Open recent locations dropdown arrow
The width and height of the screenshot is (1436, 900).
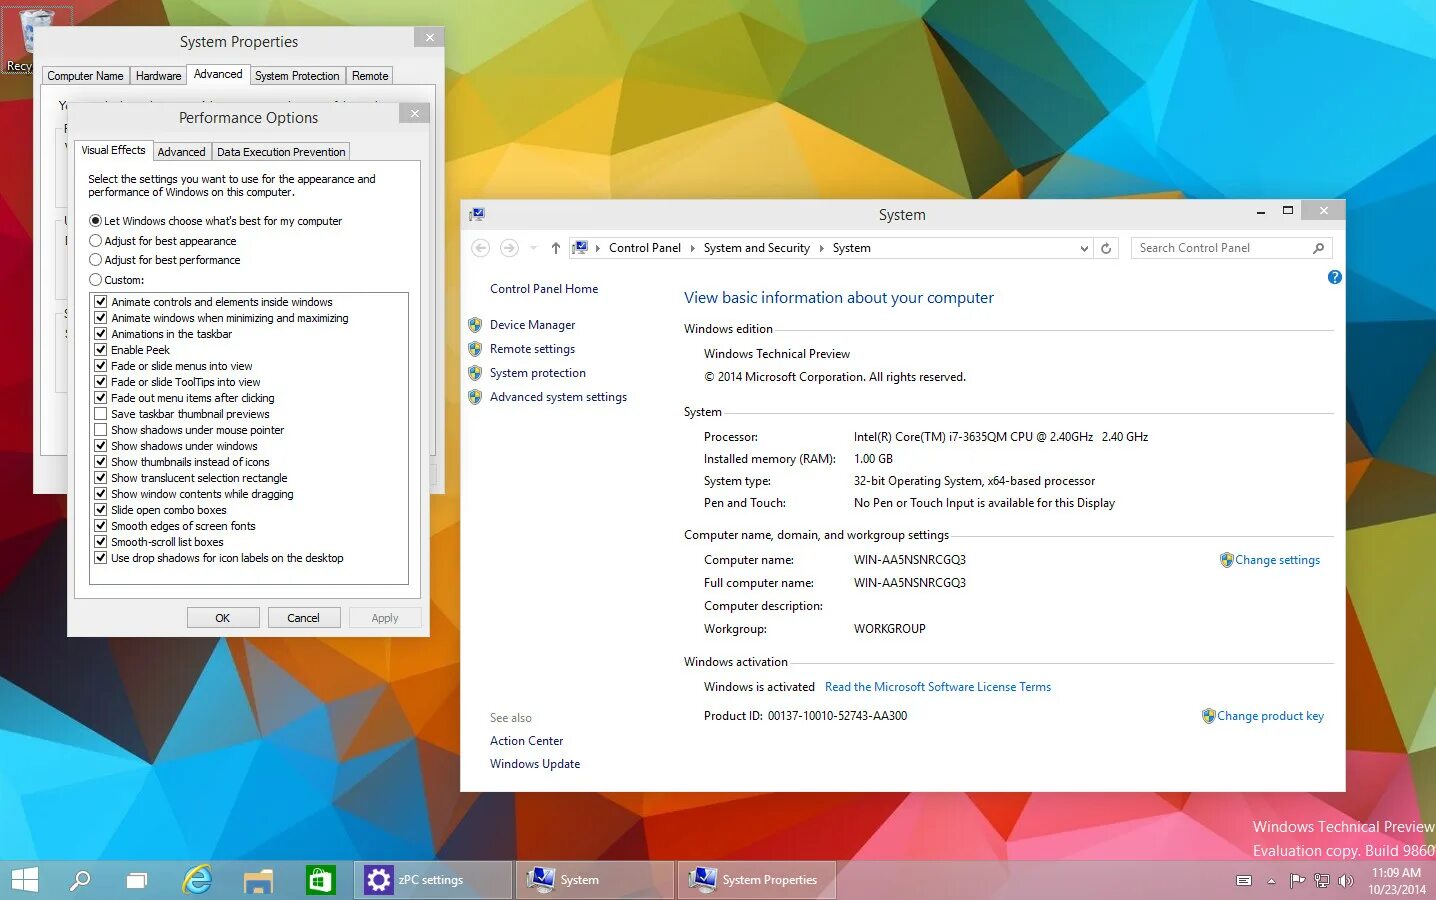tap(533, 248)
